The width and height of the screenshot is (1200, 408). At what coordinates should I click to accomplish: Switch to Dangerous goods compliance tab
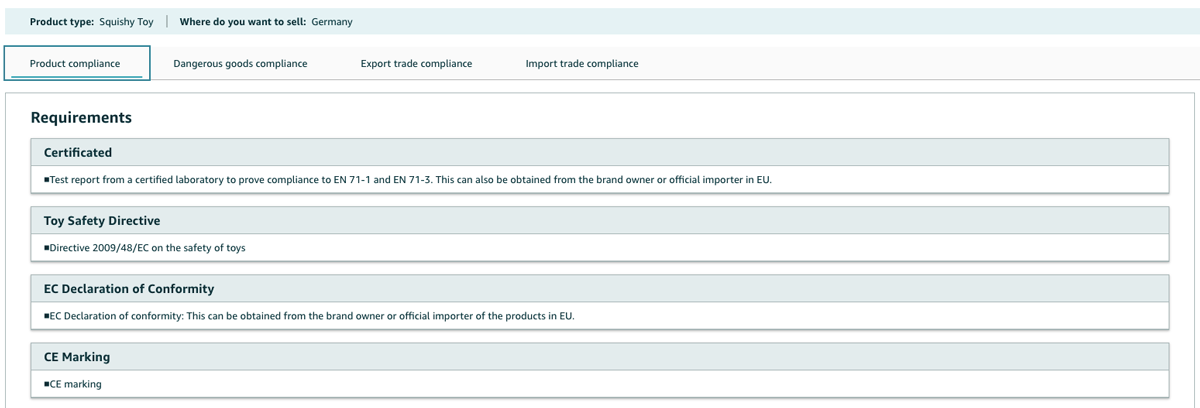tap(240, 63)
